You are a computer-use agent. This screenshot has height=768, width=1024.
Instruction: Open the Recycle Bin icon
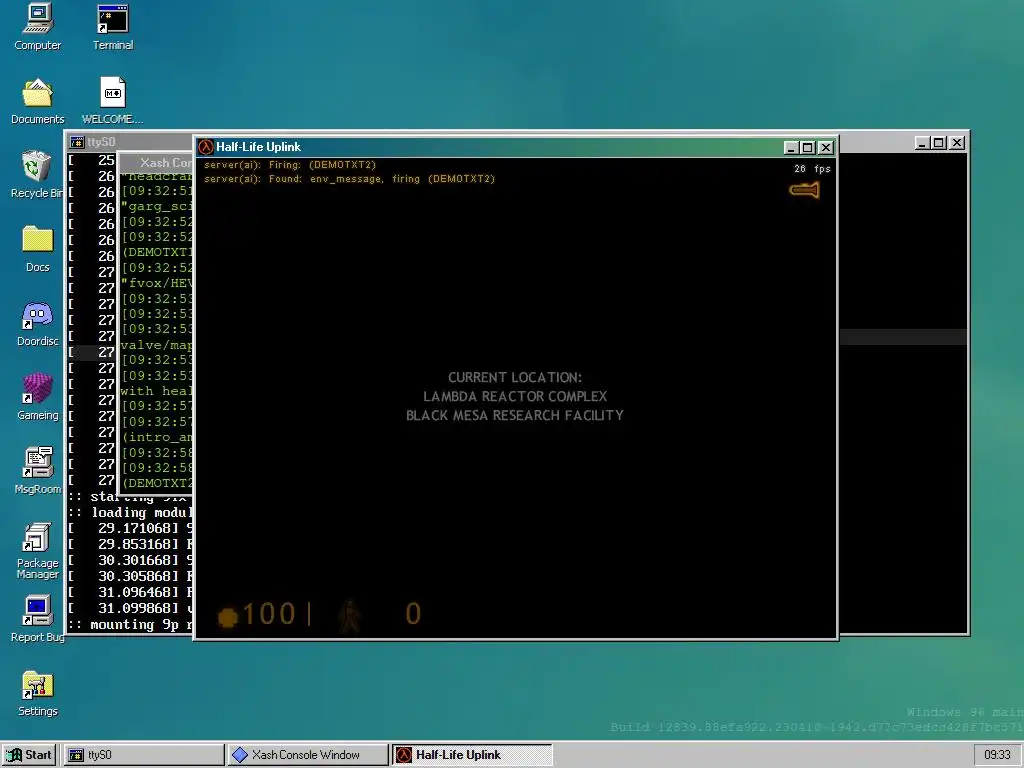pos(37,175)
